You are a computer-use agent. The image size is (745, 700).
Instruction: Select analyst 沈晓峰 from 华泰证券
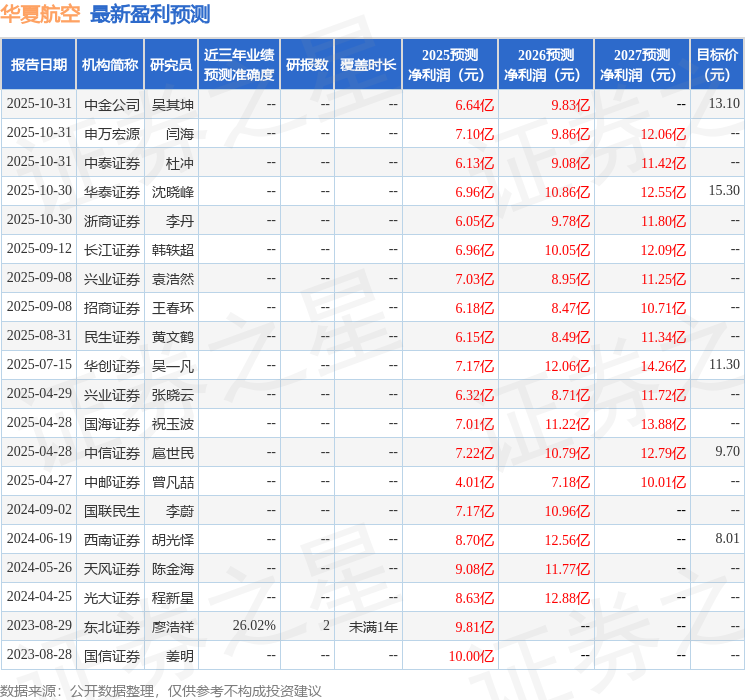[x=172, y=191]
